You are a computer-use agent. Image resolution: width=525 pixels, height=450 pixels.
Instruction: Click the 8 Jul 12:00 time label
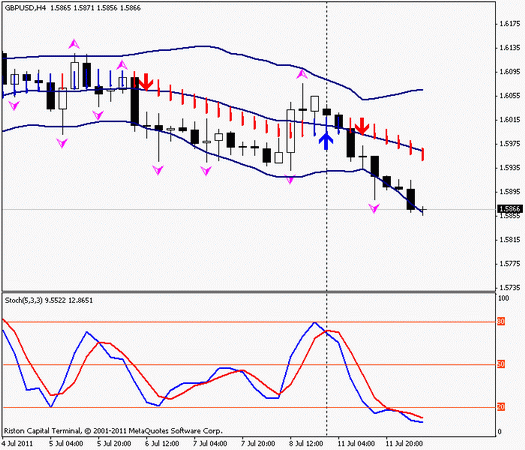point(306,444)
